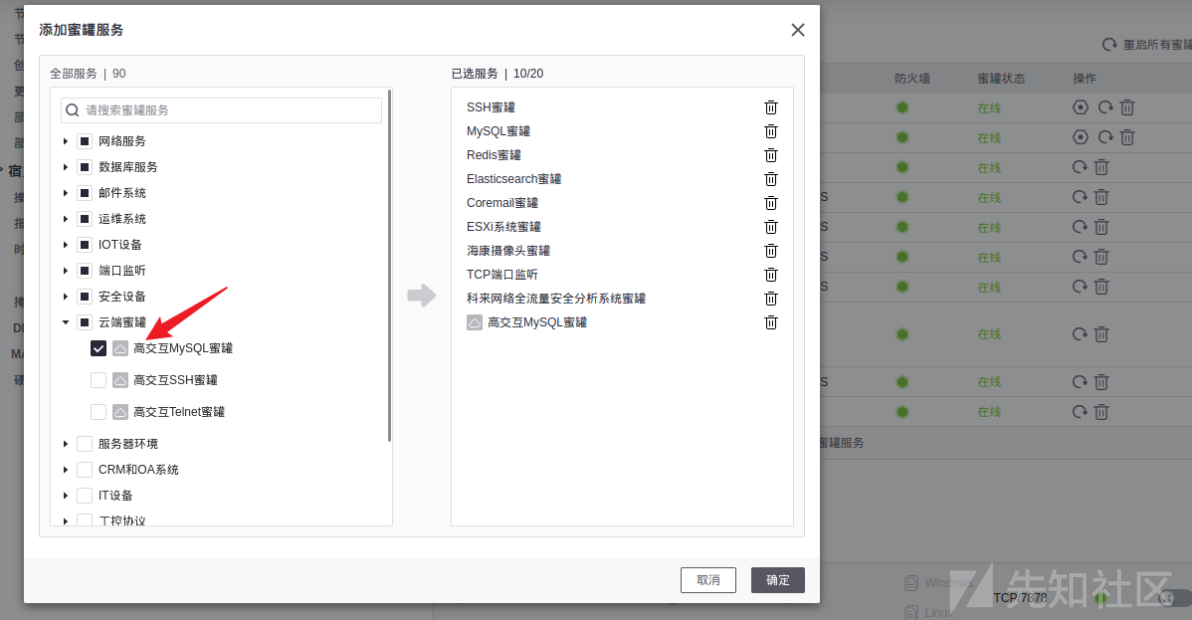Delete Coremail蜜罐 entry
The height and width of the screenshot is (620, 1192).
tap(771, 203)
